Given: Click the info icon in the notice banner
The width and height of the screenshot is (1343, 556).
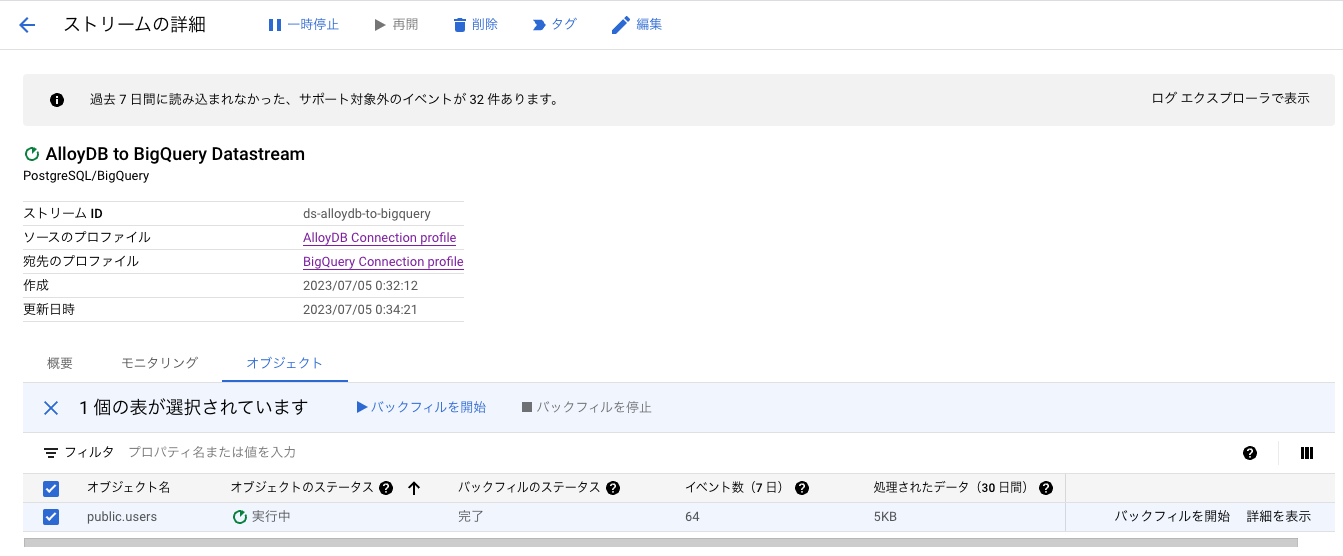Looking at the screenshot, I should 57,100.
